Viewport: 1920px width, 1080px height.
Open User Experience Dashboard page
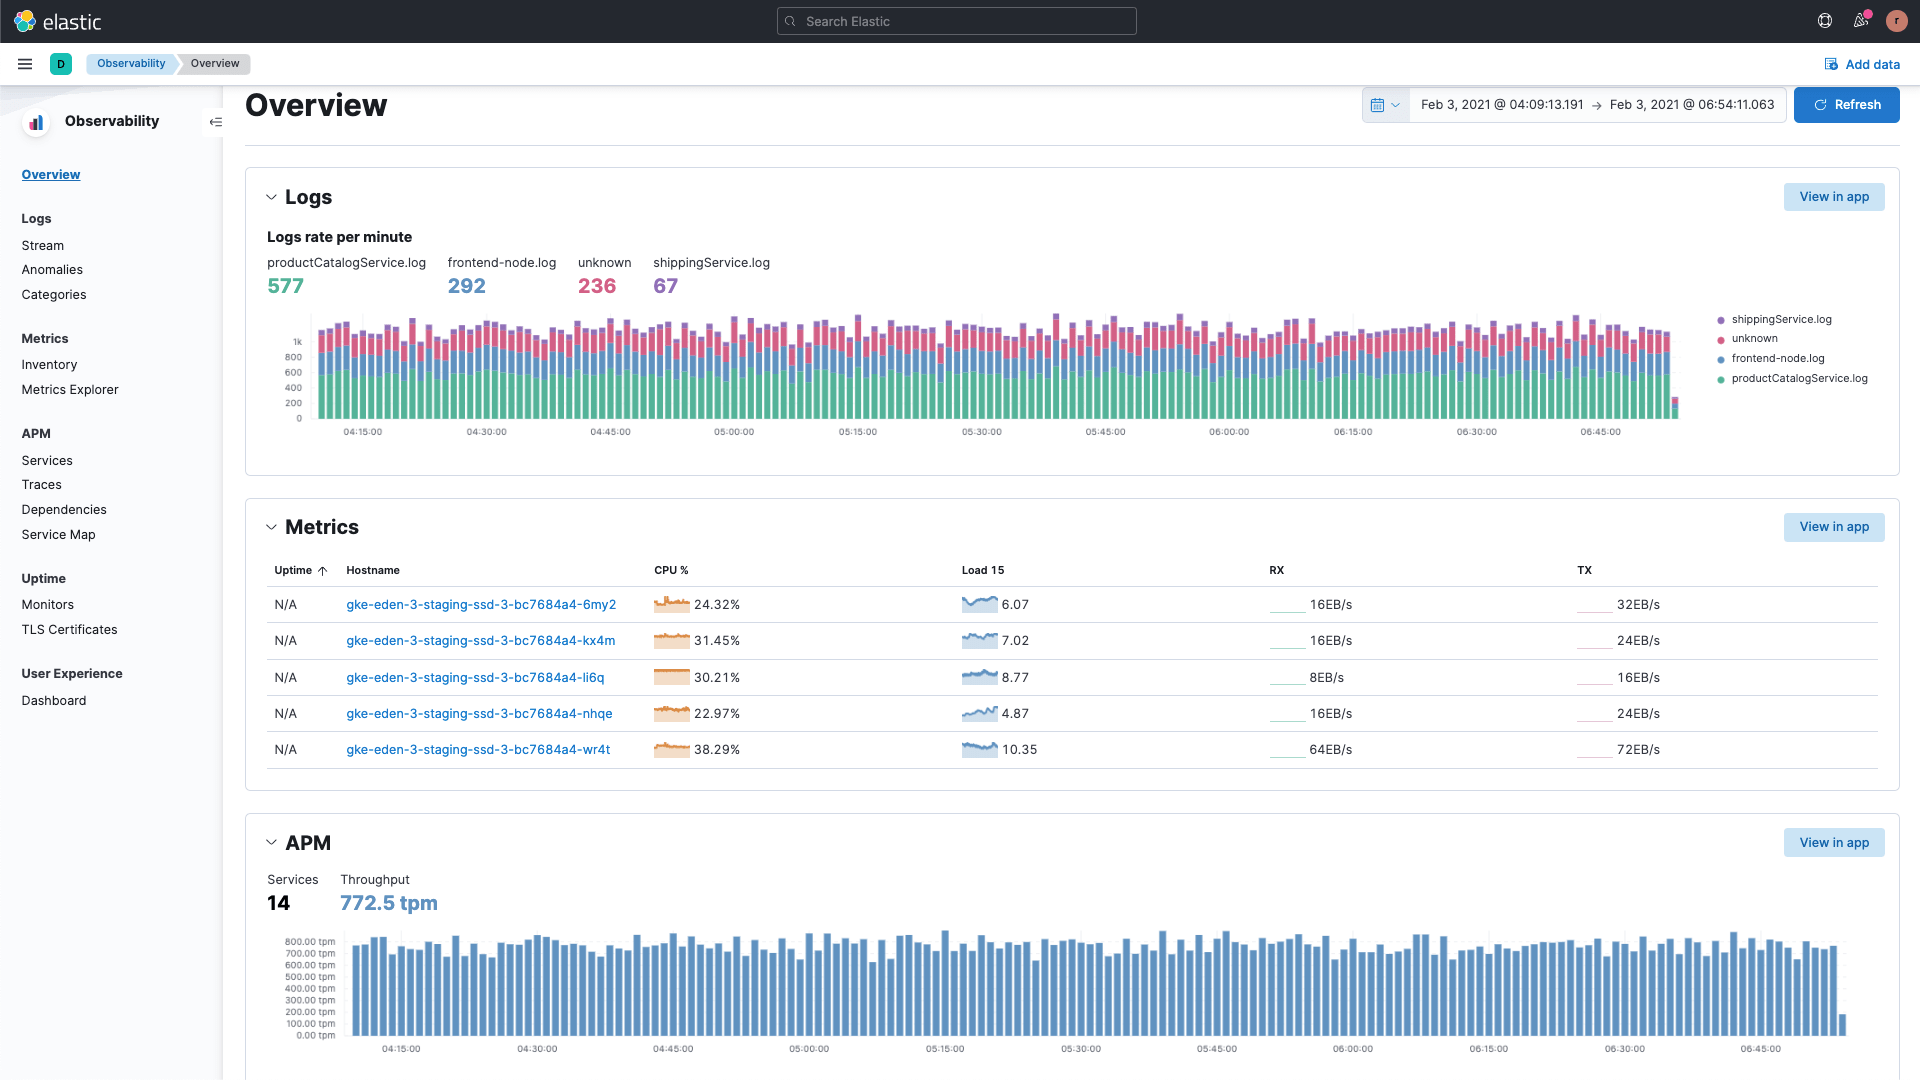54,701
